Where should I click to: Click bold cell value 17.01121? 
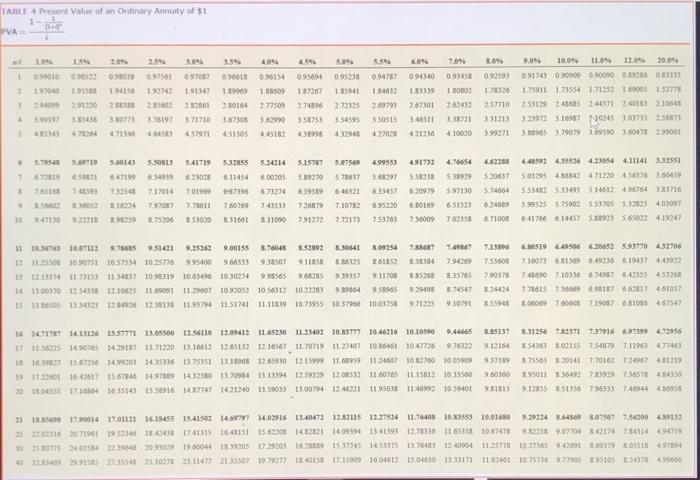click(x=121, y=420)
